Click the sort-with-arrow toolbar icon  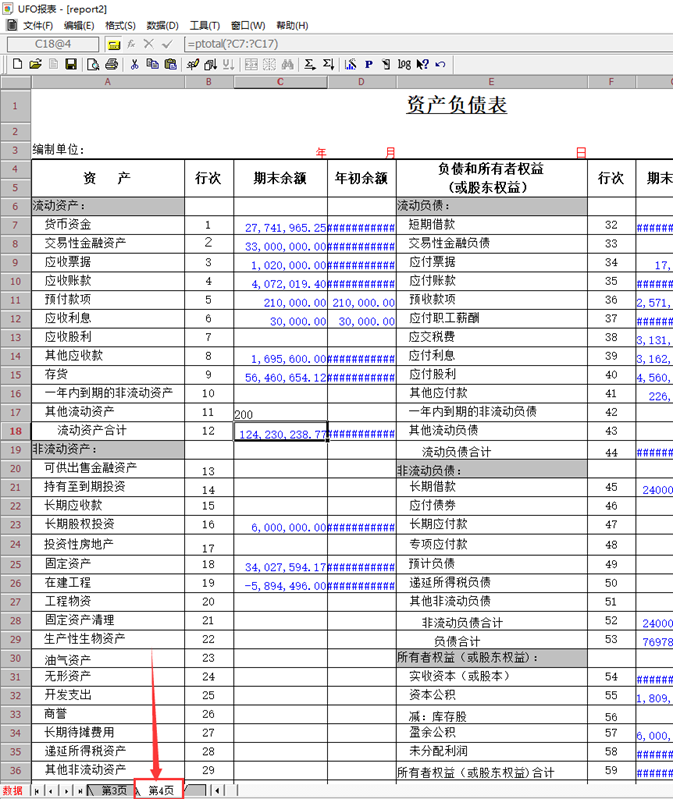tap(210, 64)
